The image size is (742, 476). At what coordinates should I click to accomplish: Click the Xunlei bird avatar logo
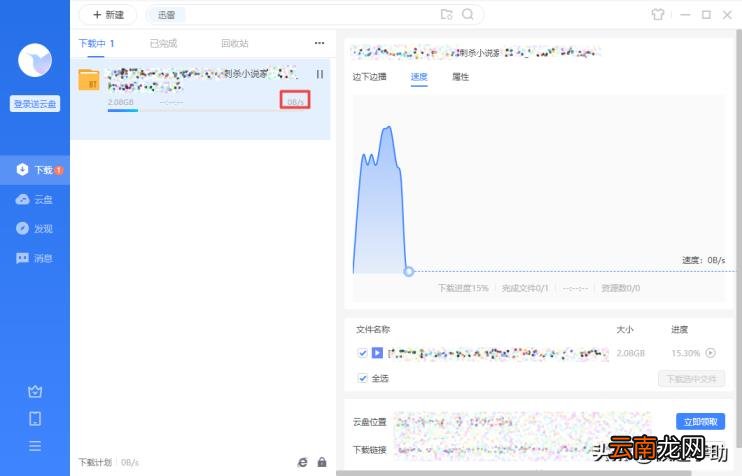pyautogui.click(x=35, y=60)
